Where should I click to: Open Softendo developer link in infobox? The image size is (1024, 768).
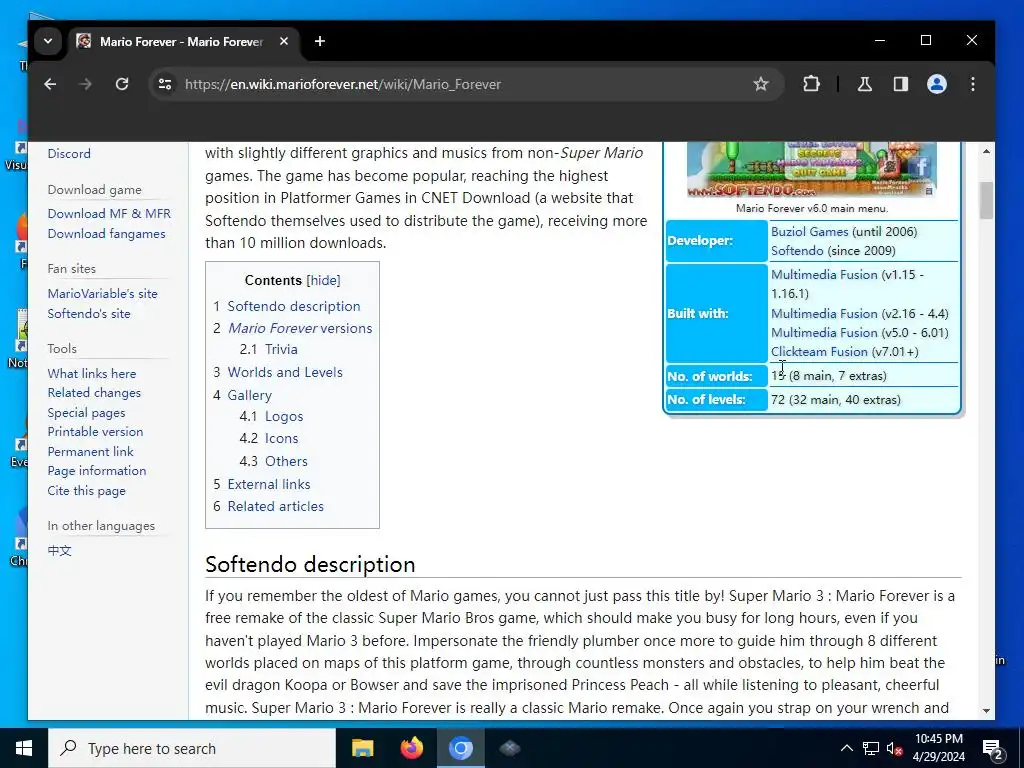[x=797, y=251]
